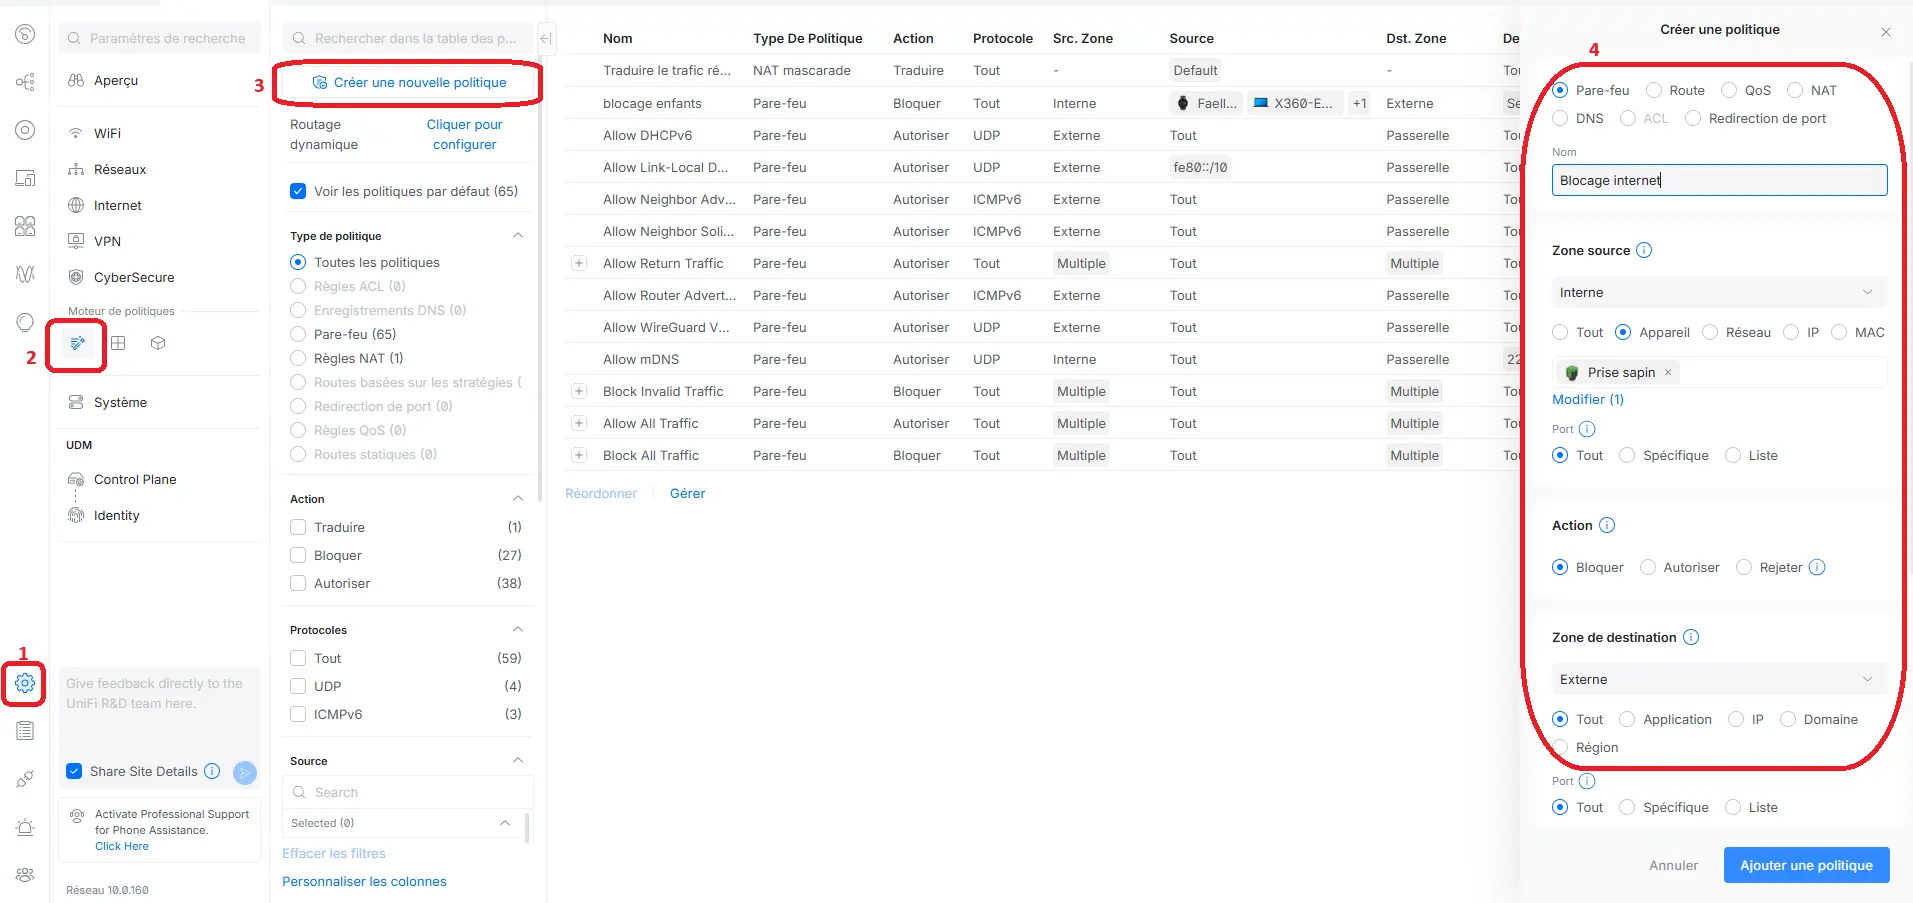This screenshot has width=1913, height=903.
Task: Remove the Prise sapin device tag
Action: [x=1668, y=372]
